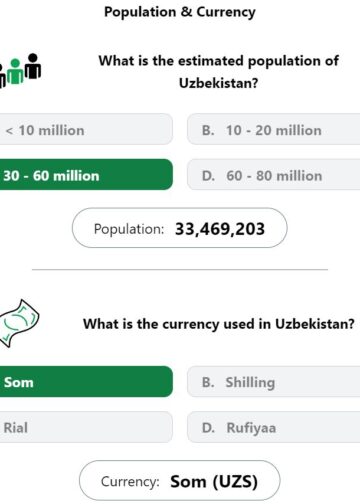
Task: Click the 'Som (UZS)' bold text
Action: tap(214, 482)
